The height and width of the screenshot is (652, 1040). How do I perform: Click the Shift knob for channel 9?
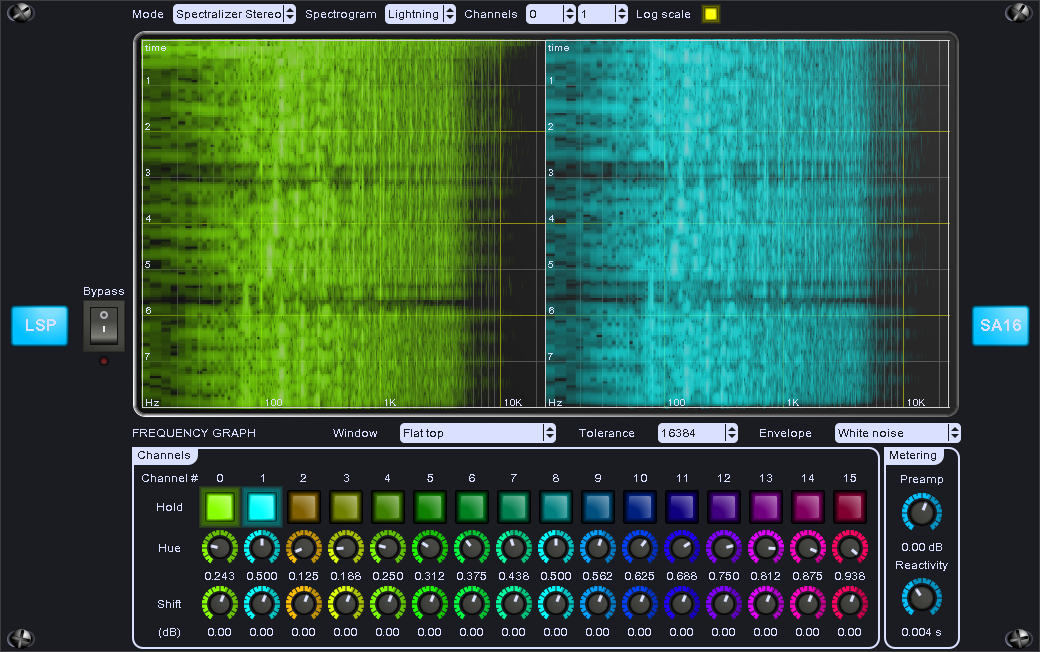click(x=597, y=603)
